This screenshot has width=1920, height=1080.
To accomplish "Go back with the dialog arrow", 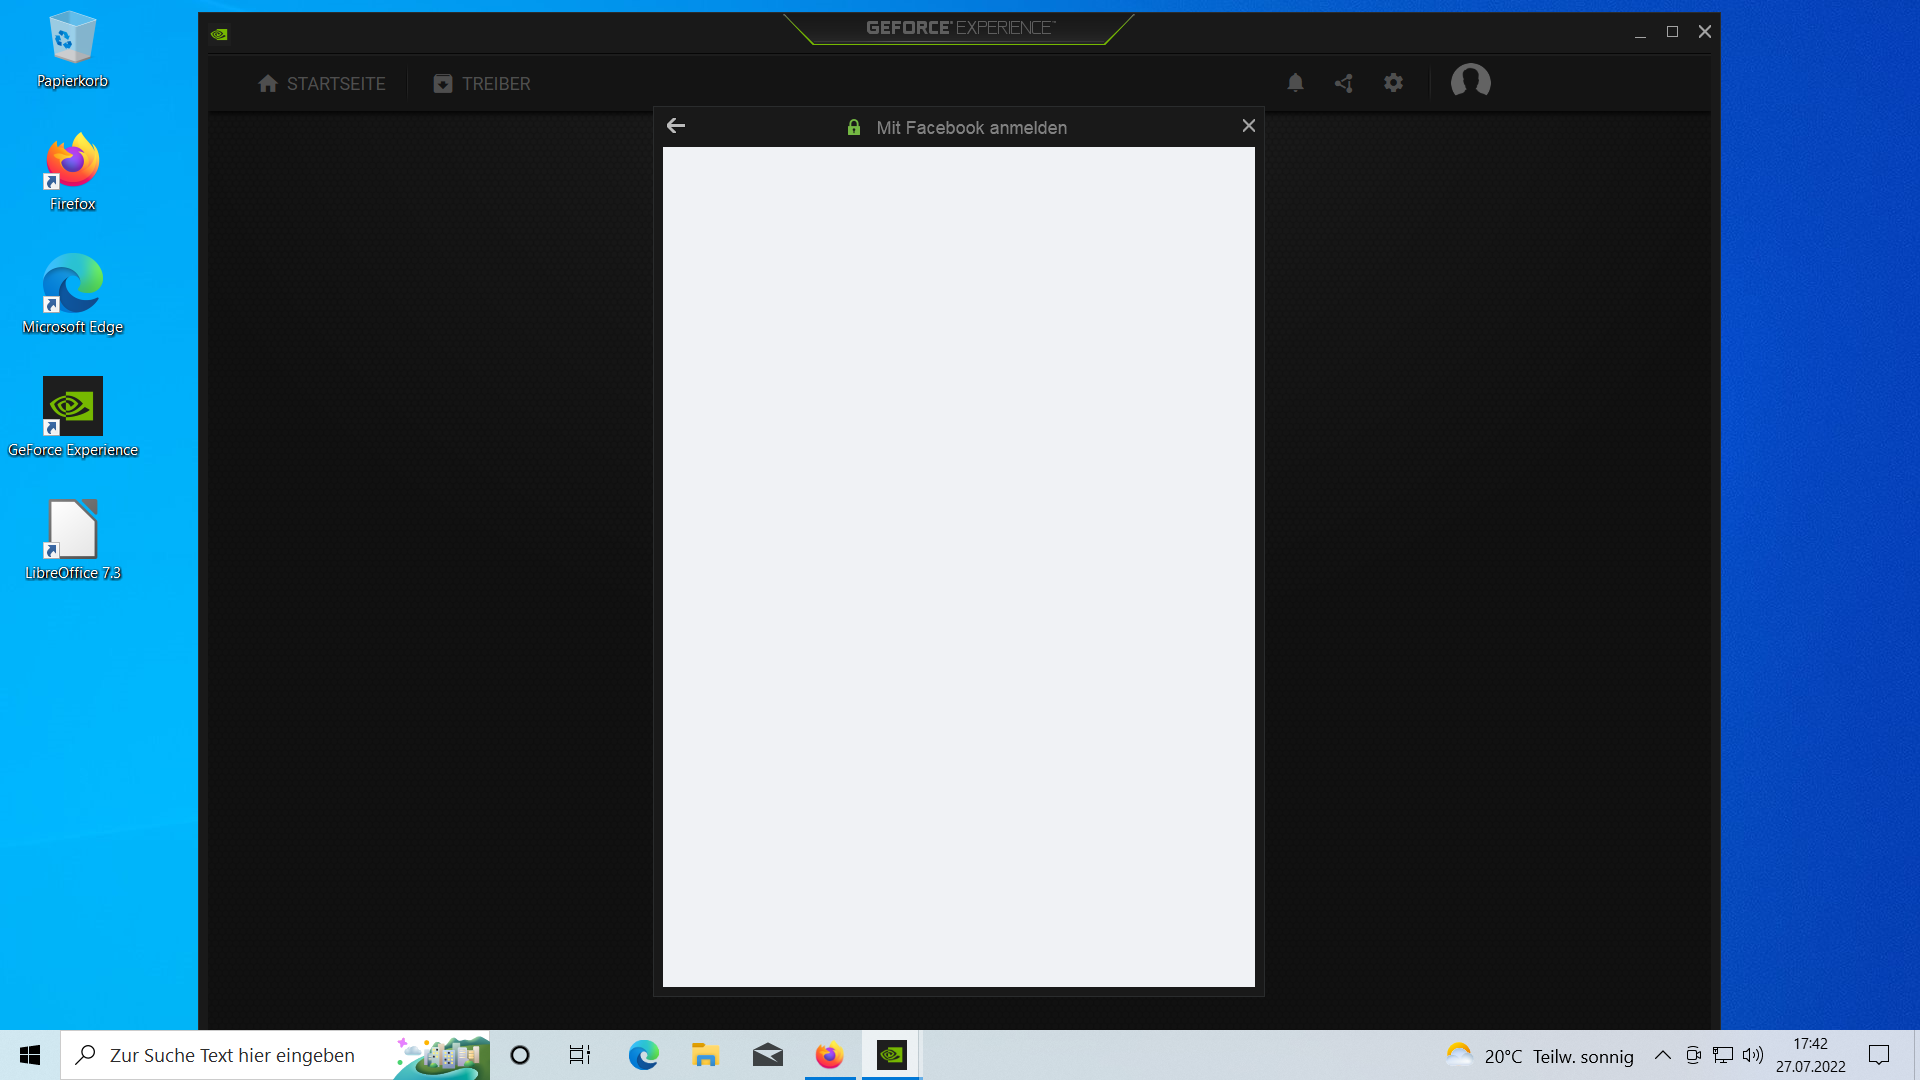I will (676, 126).
